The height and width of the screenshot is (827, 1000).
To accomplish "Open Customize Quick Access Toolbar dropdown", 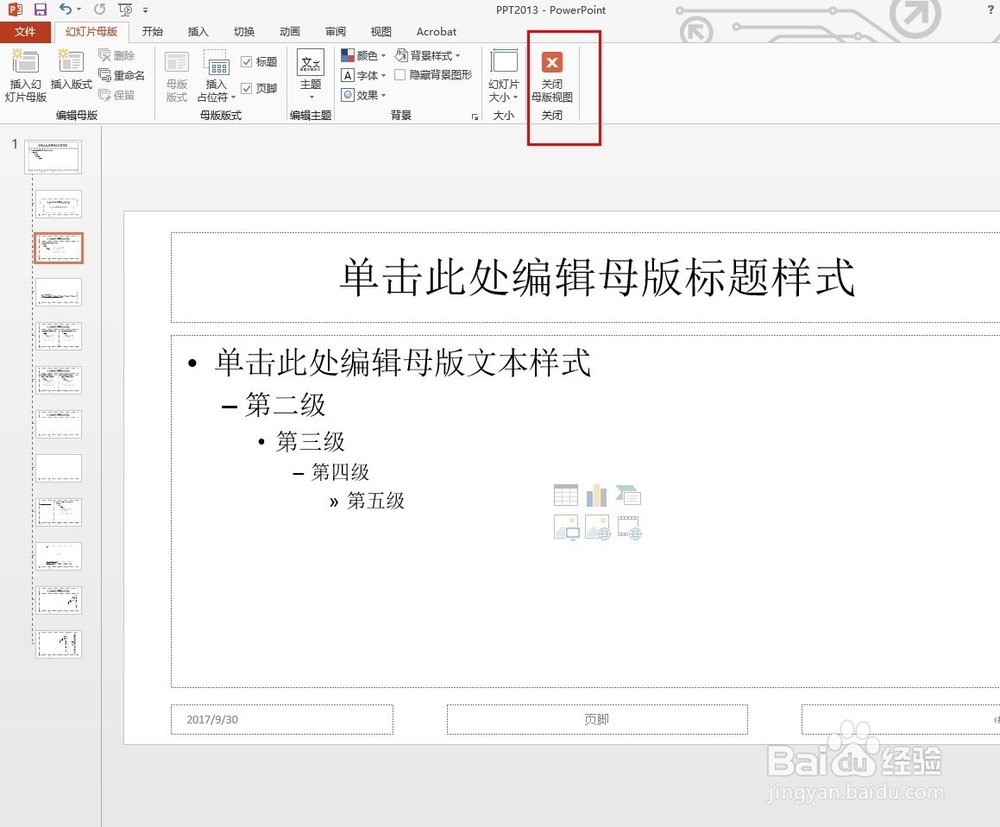I will coord(145,10).
